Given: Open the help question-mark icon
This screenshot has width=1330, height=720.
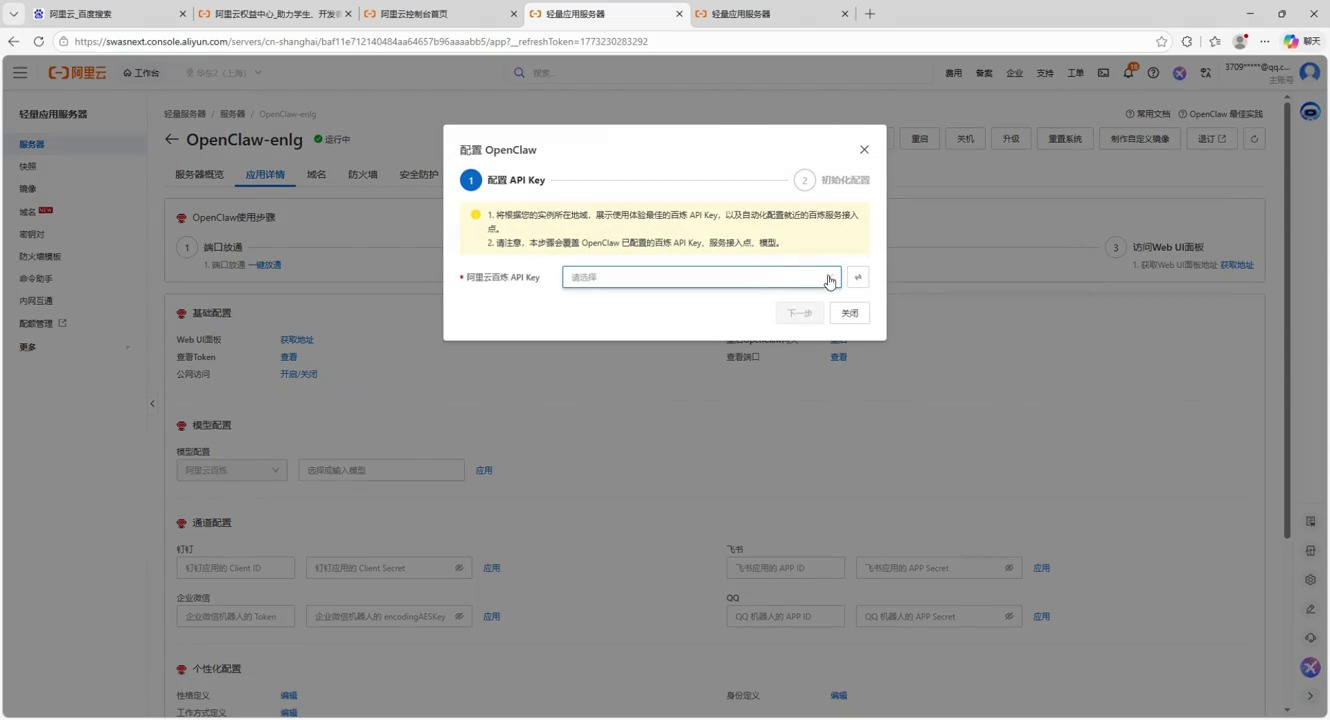Looking at the screenshot, I should pos(1153,73).
